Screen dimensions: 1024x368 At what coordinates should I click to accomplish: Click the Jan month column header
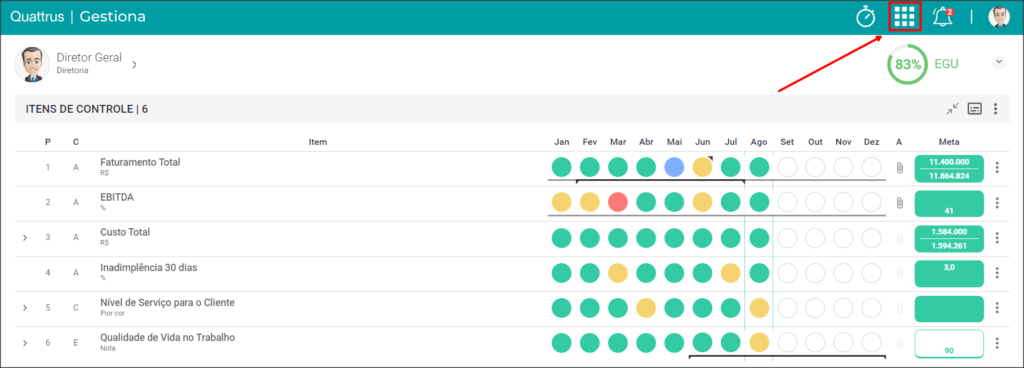coord(562,142)
